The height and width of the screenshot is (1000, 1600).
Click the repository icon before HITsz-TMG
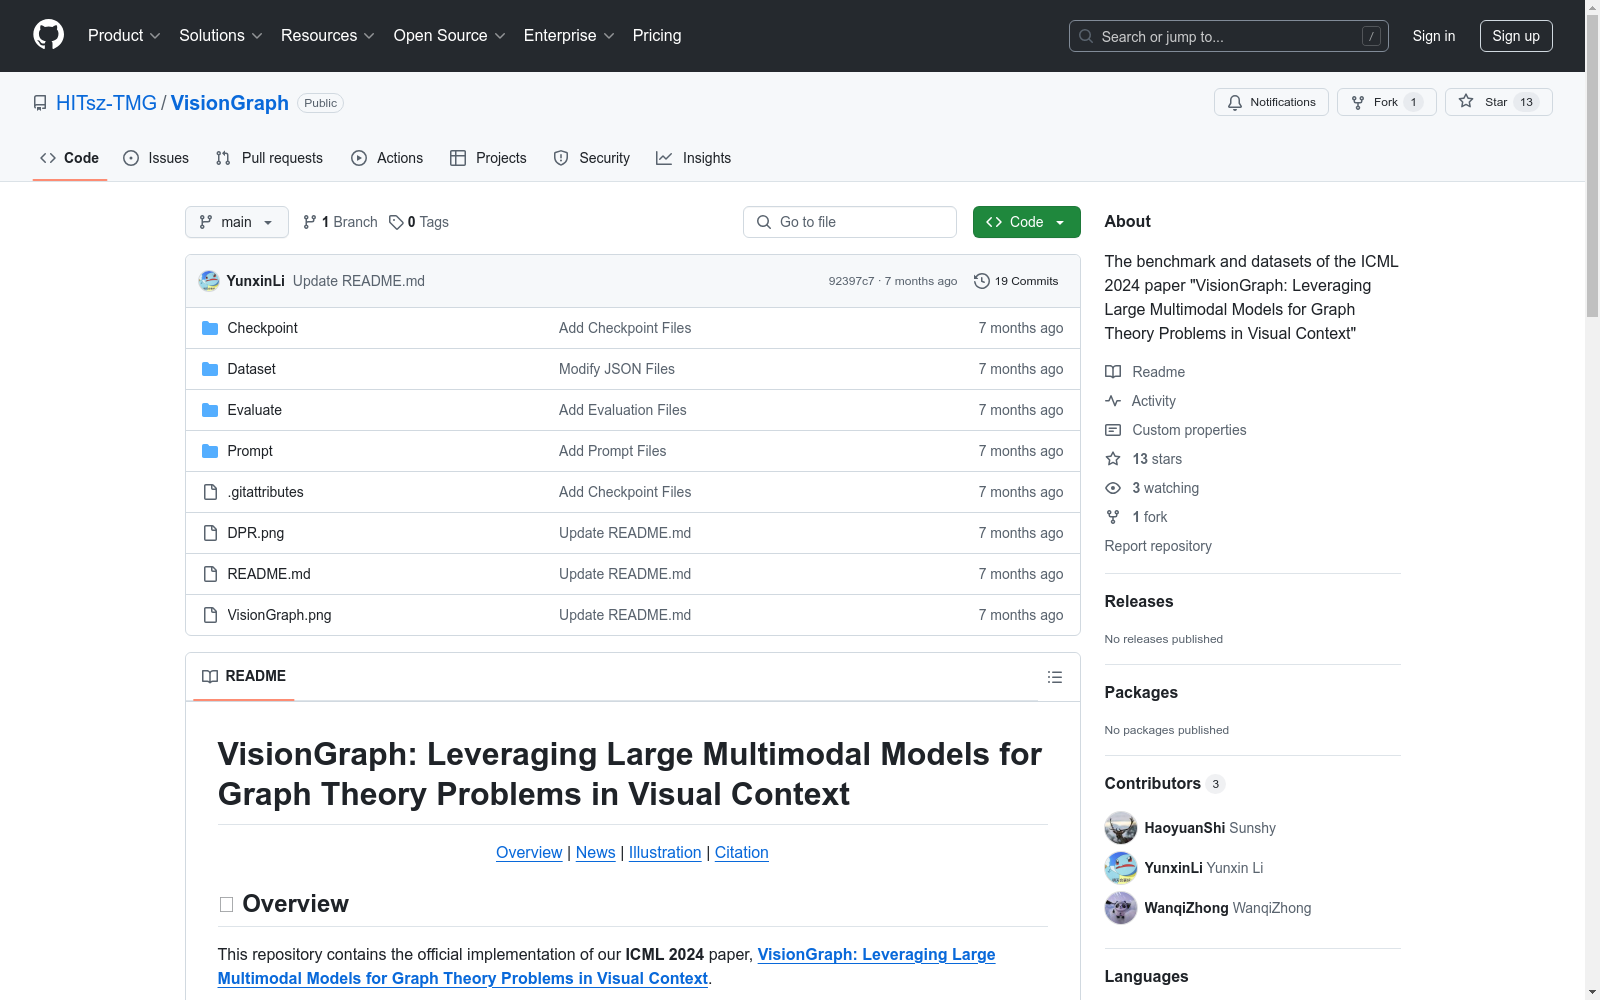[40, 103]
